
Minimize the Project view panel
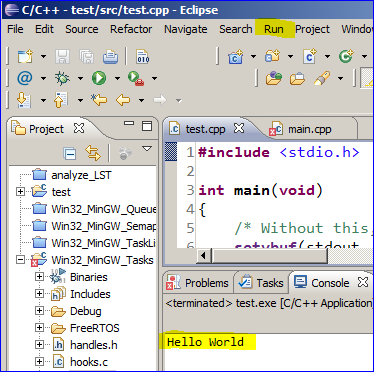[129, 123]
